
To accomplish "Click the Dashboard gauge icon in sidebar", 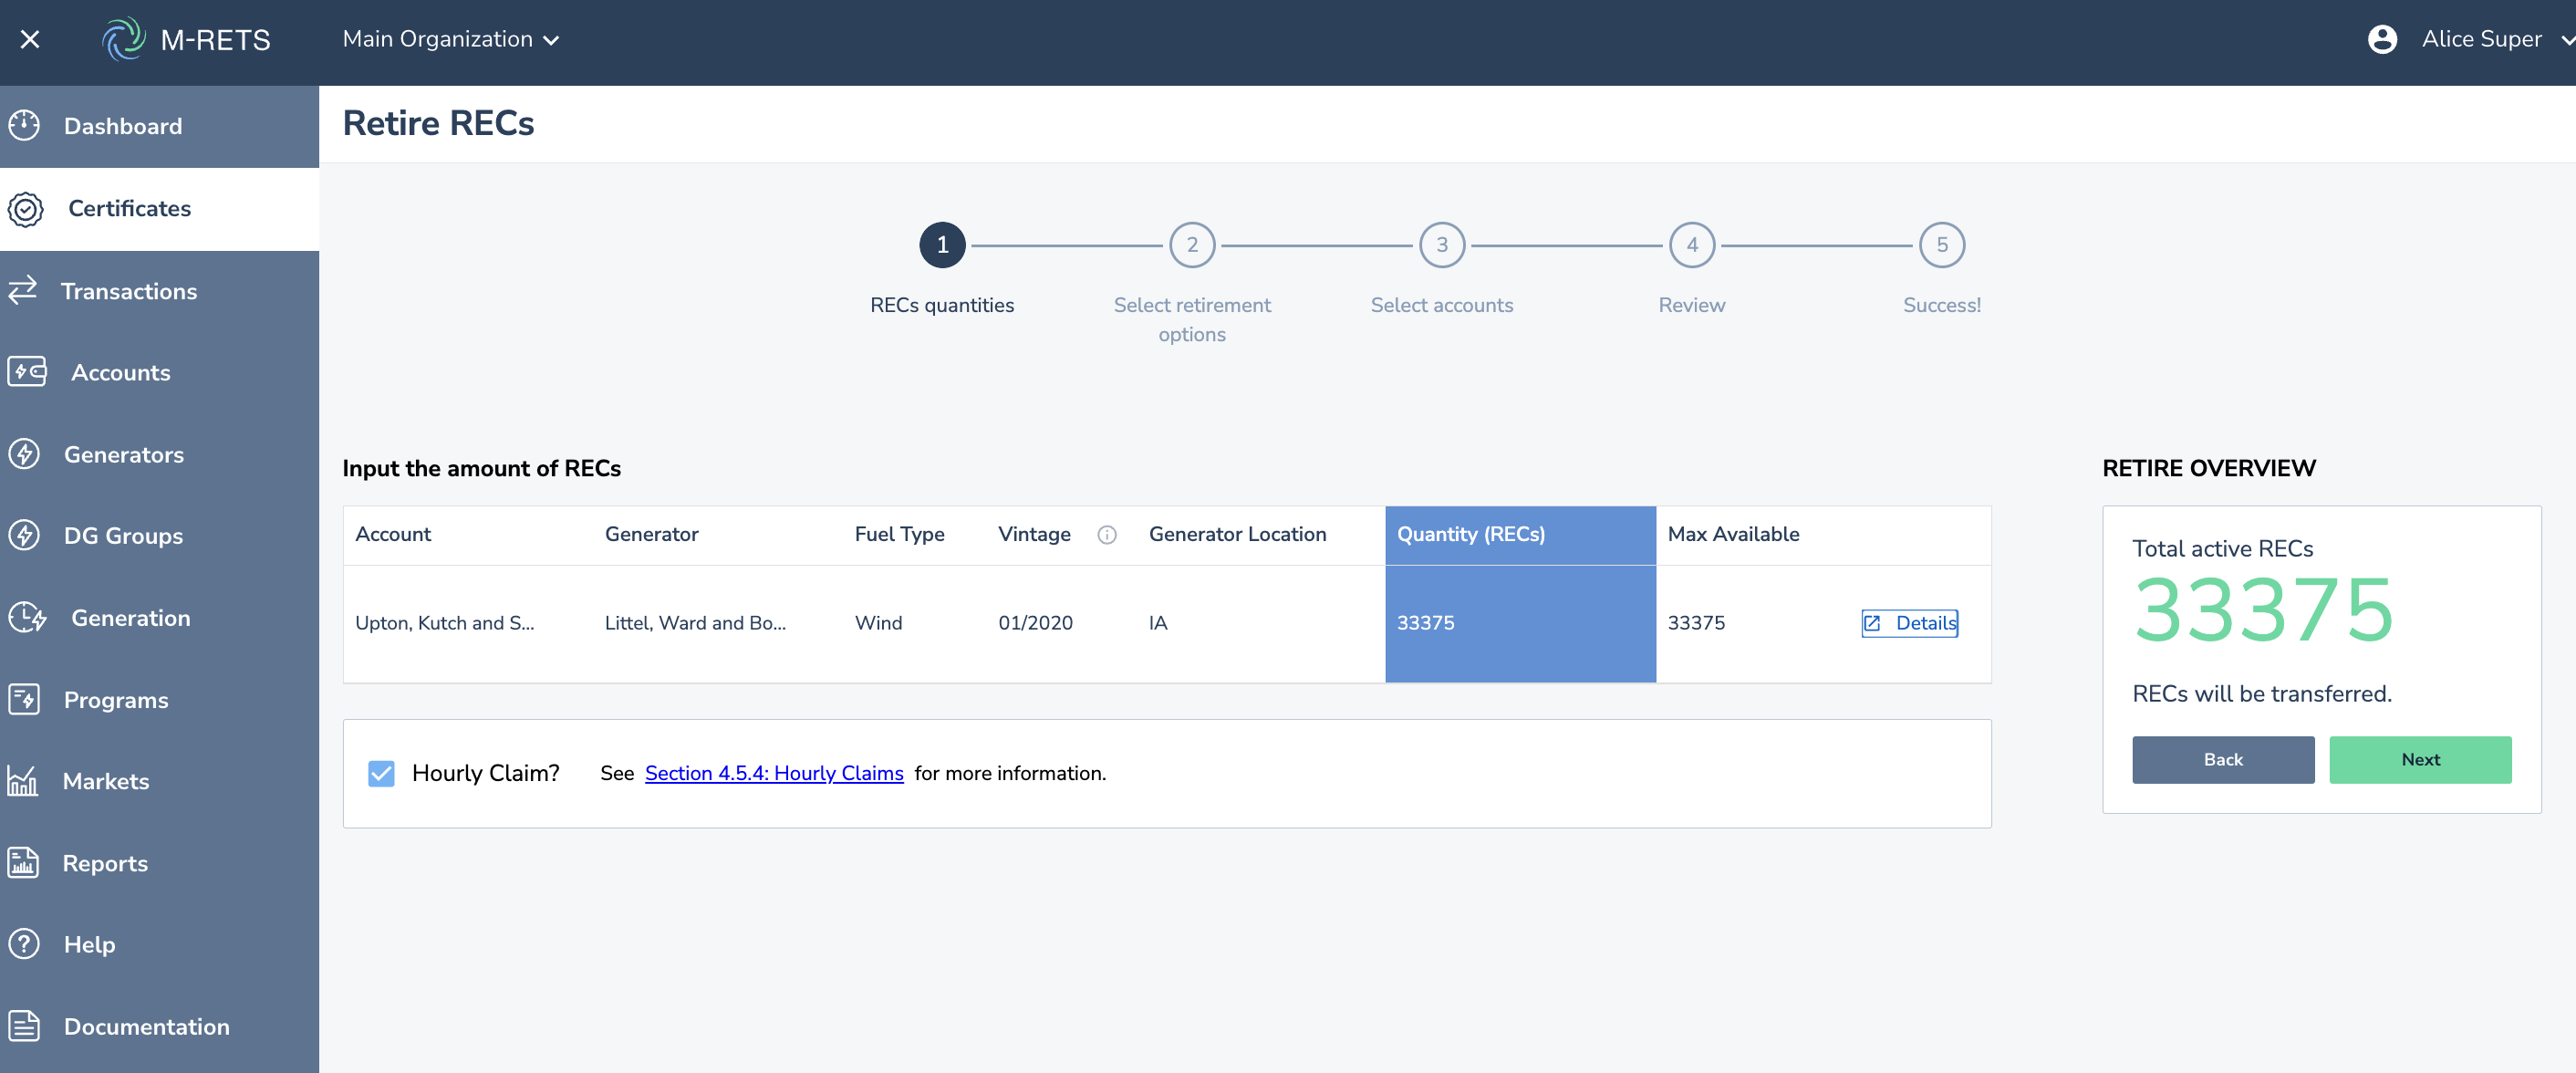I will coord(24,126).
